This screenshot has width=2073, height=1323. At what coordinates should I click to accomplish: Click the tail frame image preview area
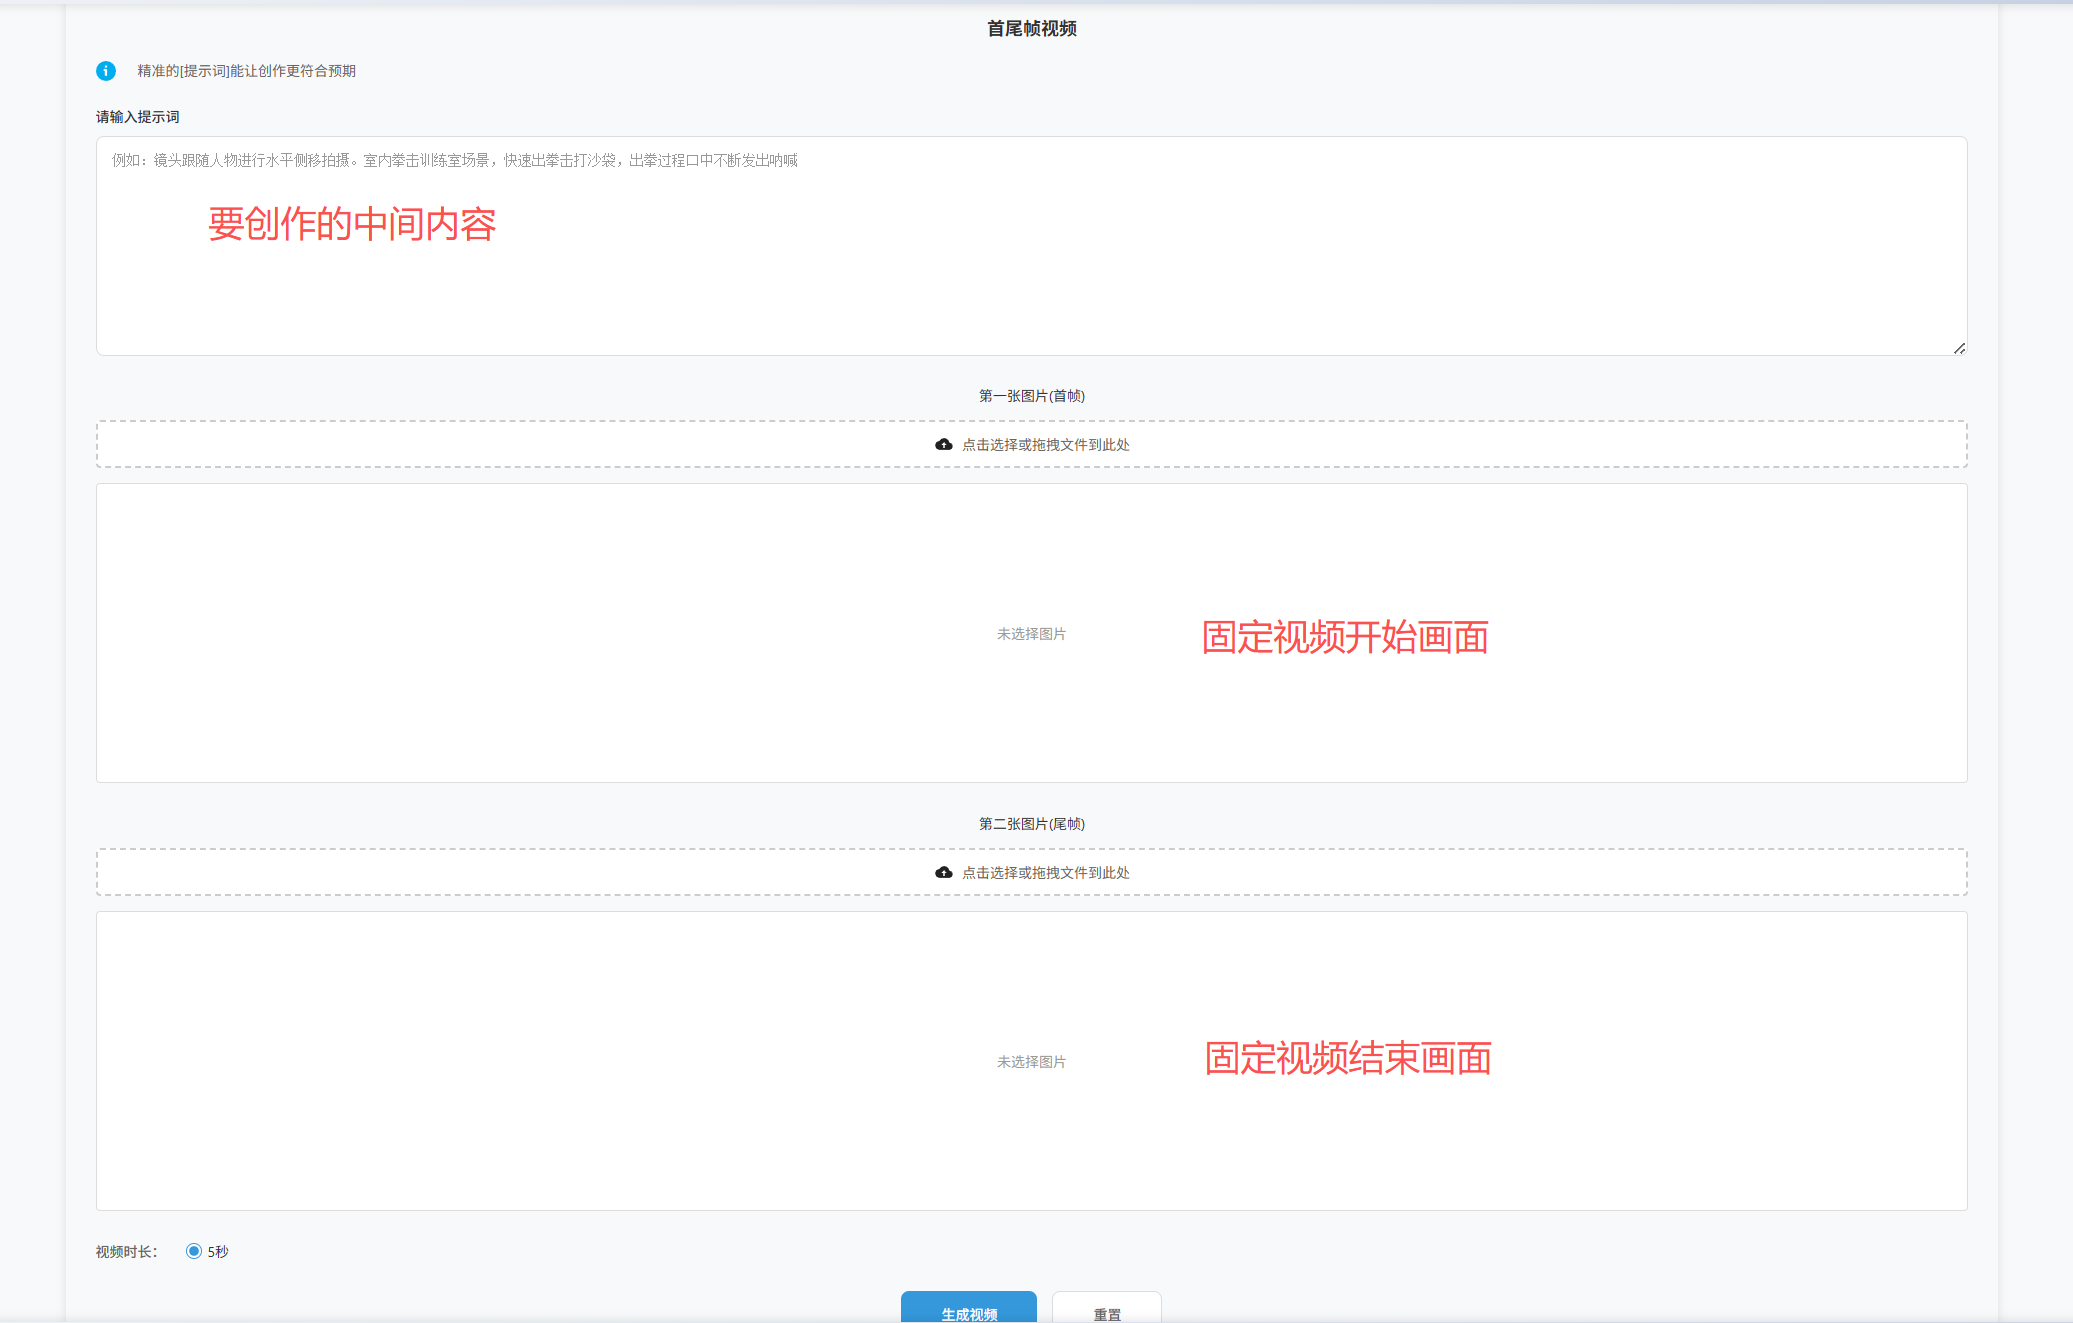(1031, 1061)
